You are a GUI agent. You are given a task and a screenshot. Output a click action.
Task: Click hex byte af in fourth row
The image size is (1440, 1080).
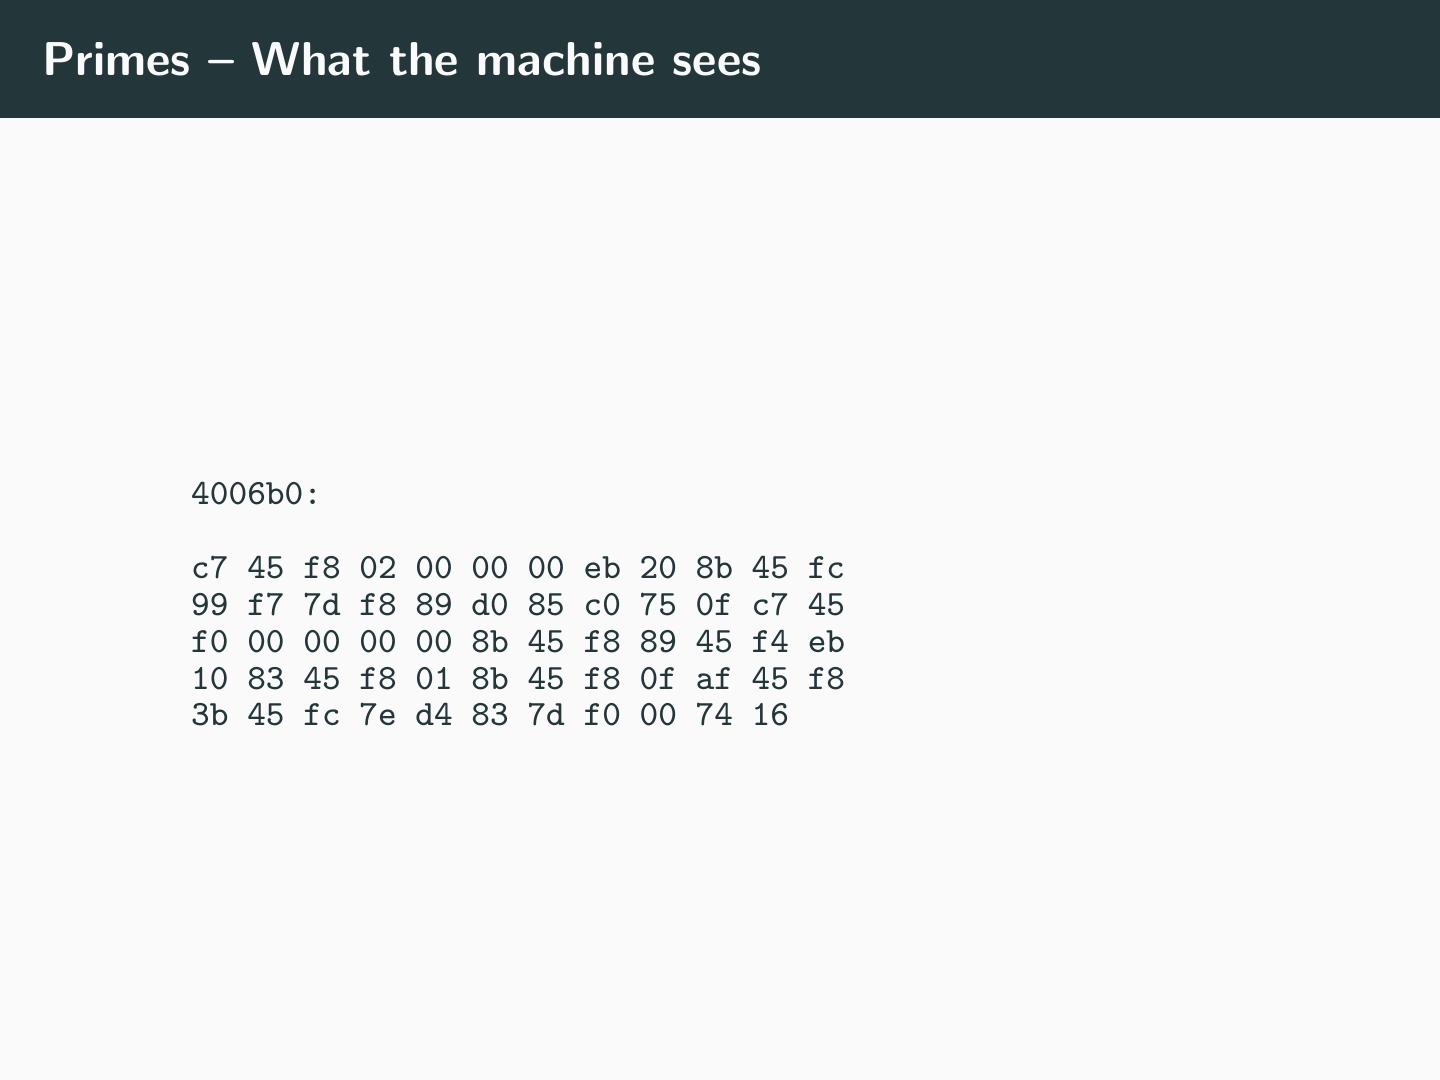pos(714,679)
